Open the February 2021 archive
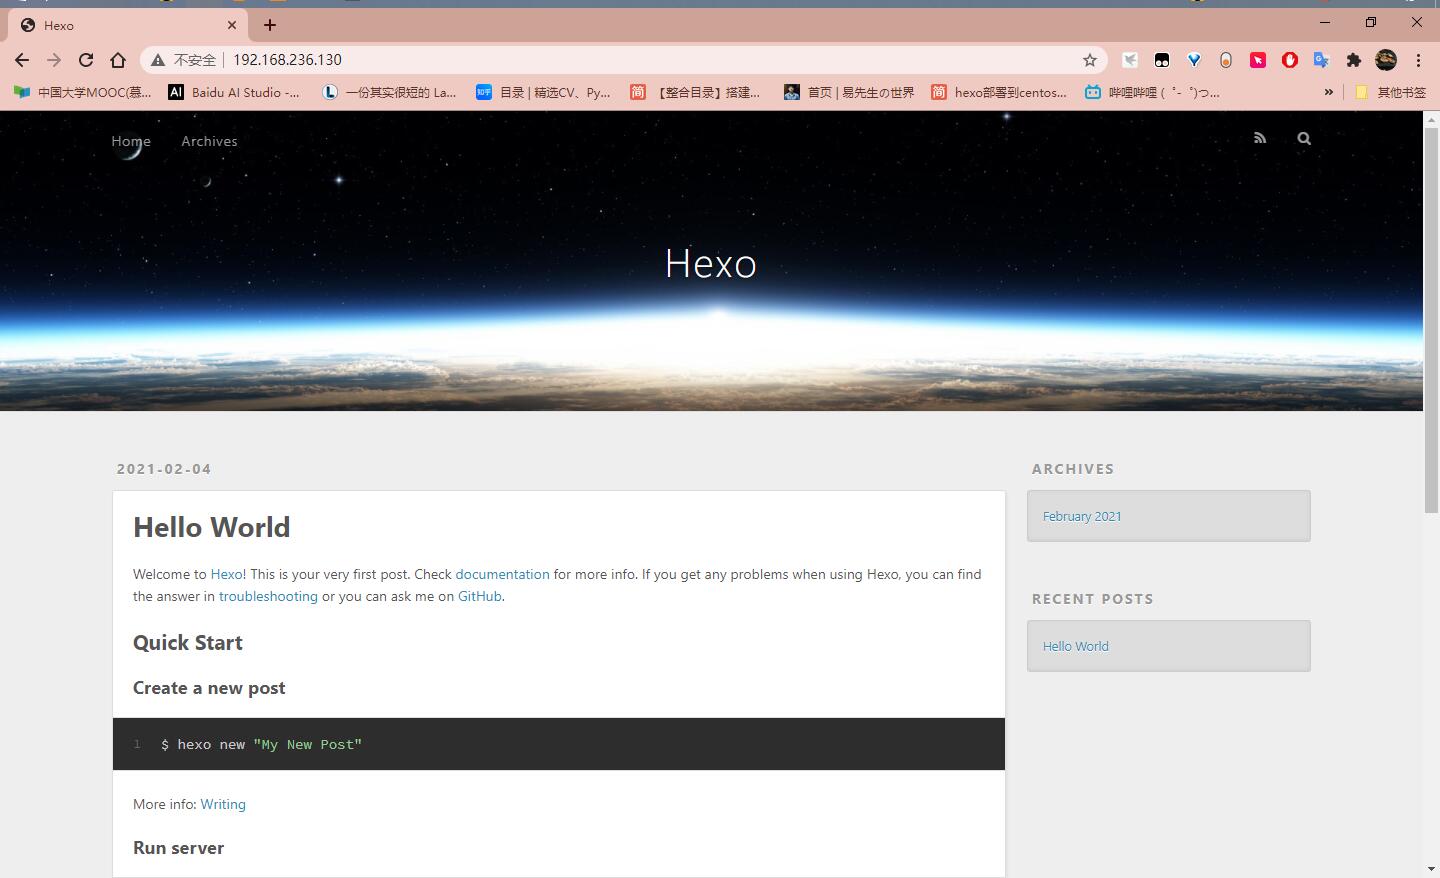This screenshot has width=1440, height=878. [x=1082, y=516]
